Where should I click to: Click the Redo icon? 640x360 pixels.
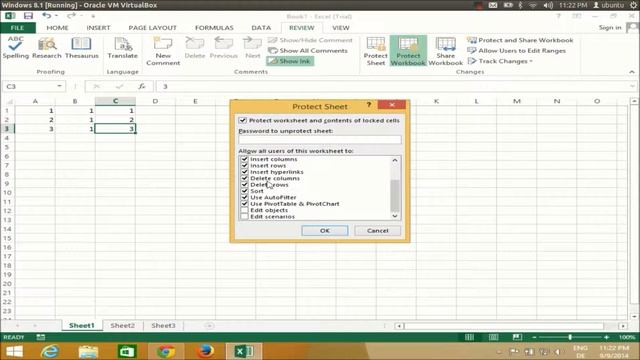(x=71, y=16)
